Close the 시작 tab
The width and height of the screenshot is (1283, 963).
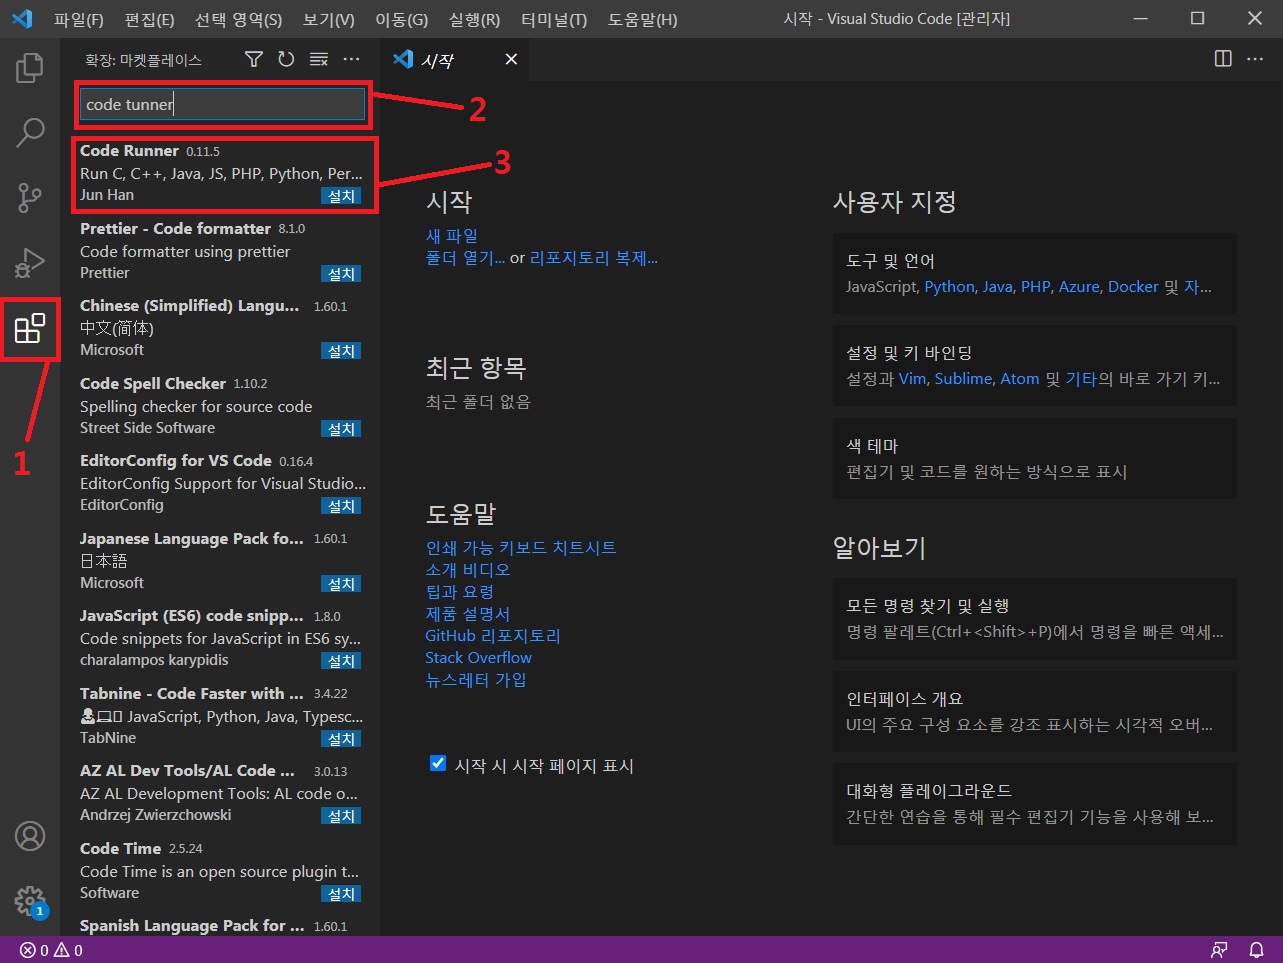[511, 60]
